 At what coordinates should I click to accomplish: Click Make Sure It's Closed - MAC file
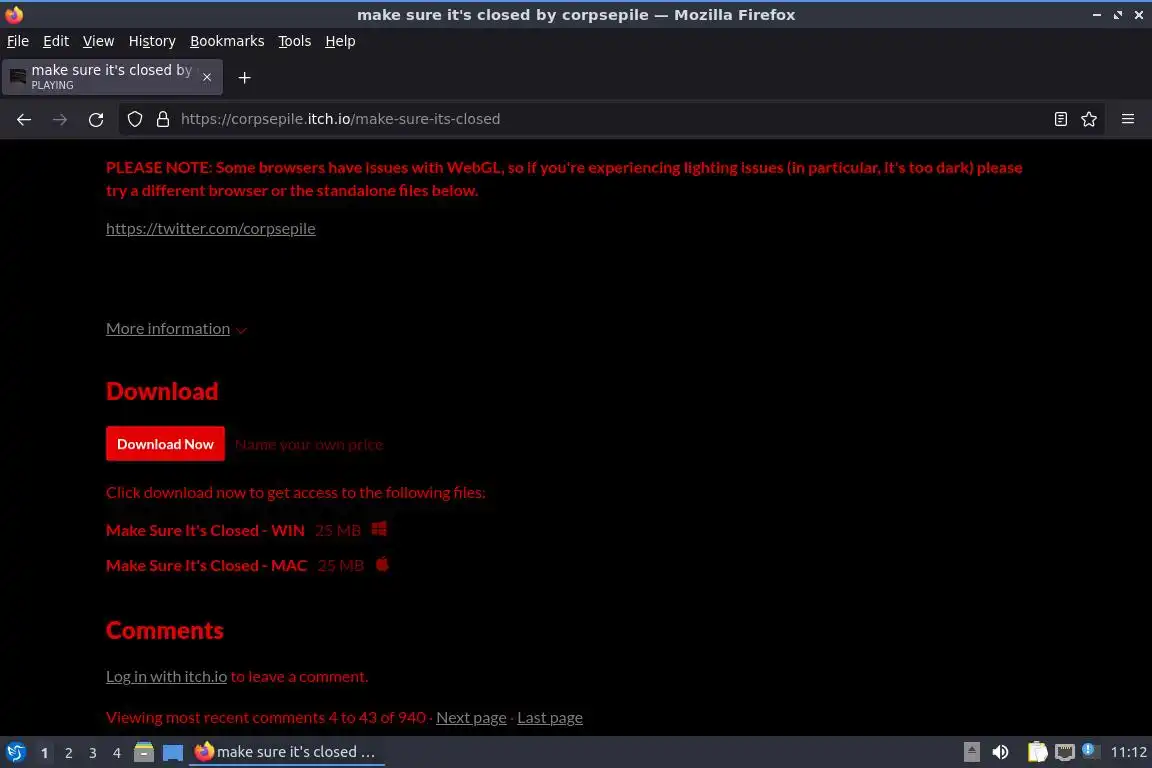(206, 566)
